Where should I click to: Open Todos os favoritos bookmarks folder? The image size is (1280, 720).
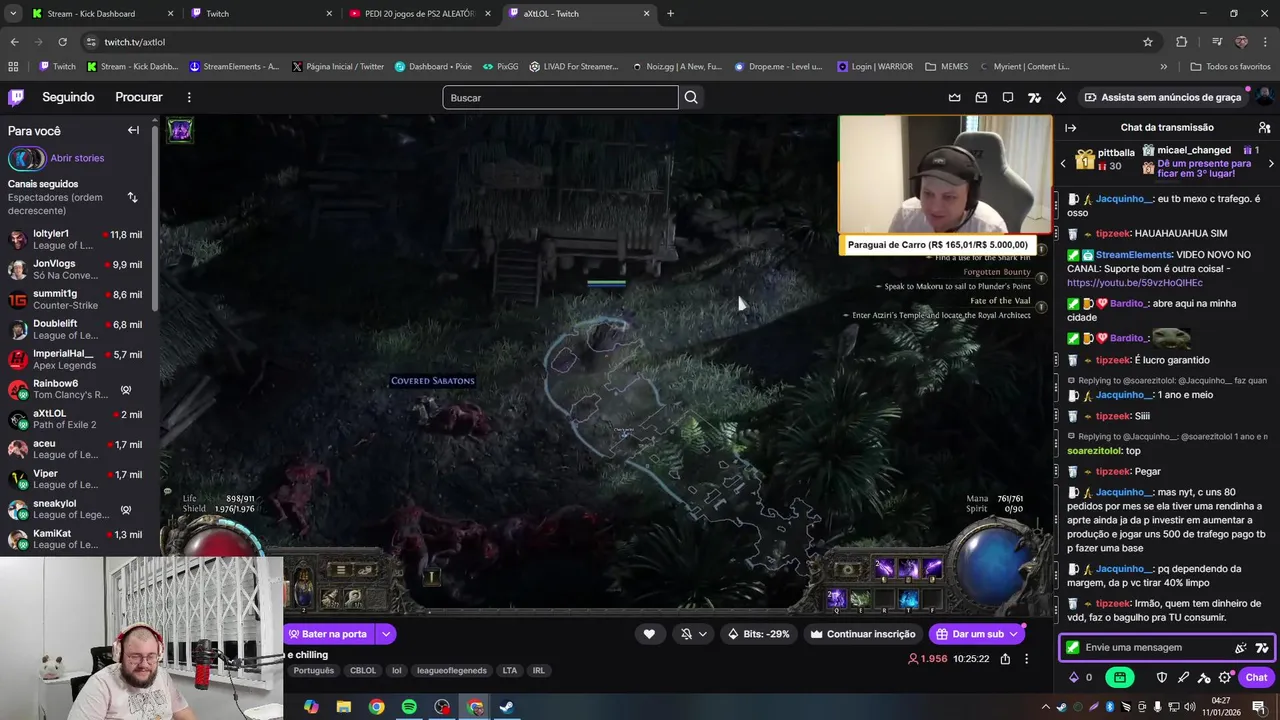point(1230,67)
